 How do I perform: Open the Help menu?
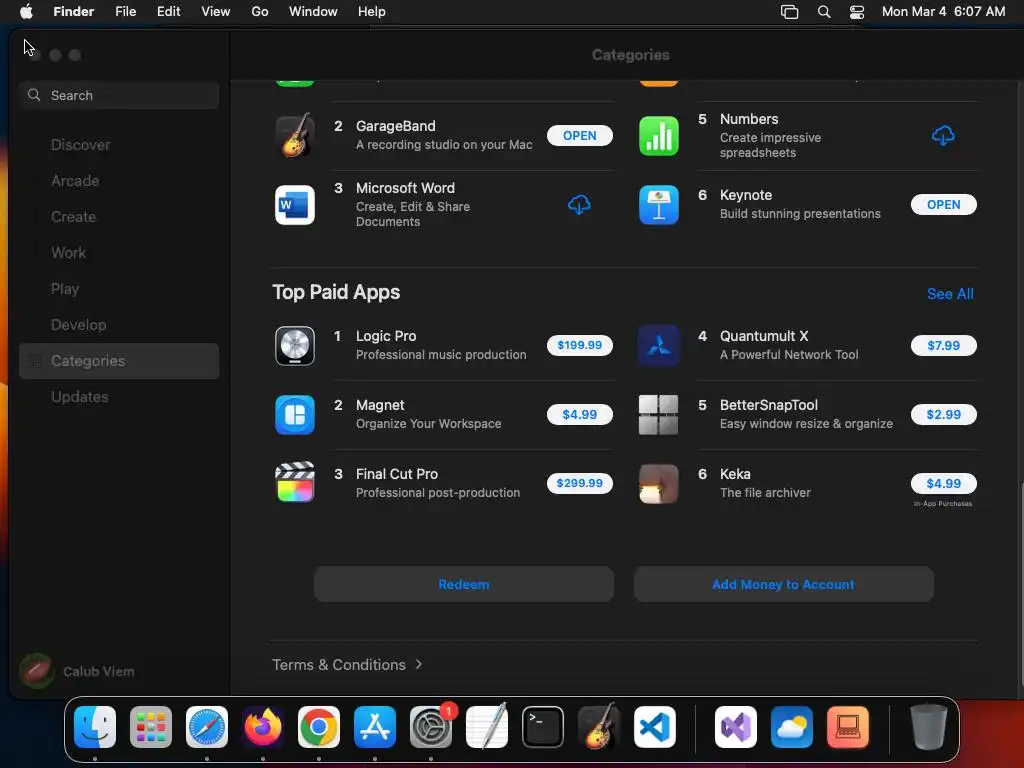click(372, 12)
